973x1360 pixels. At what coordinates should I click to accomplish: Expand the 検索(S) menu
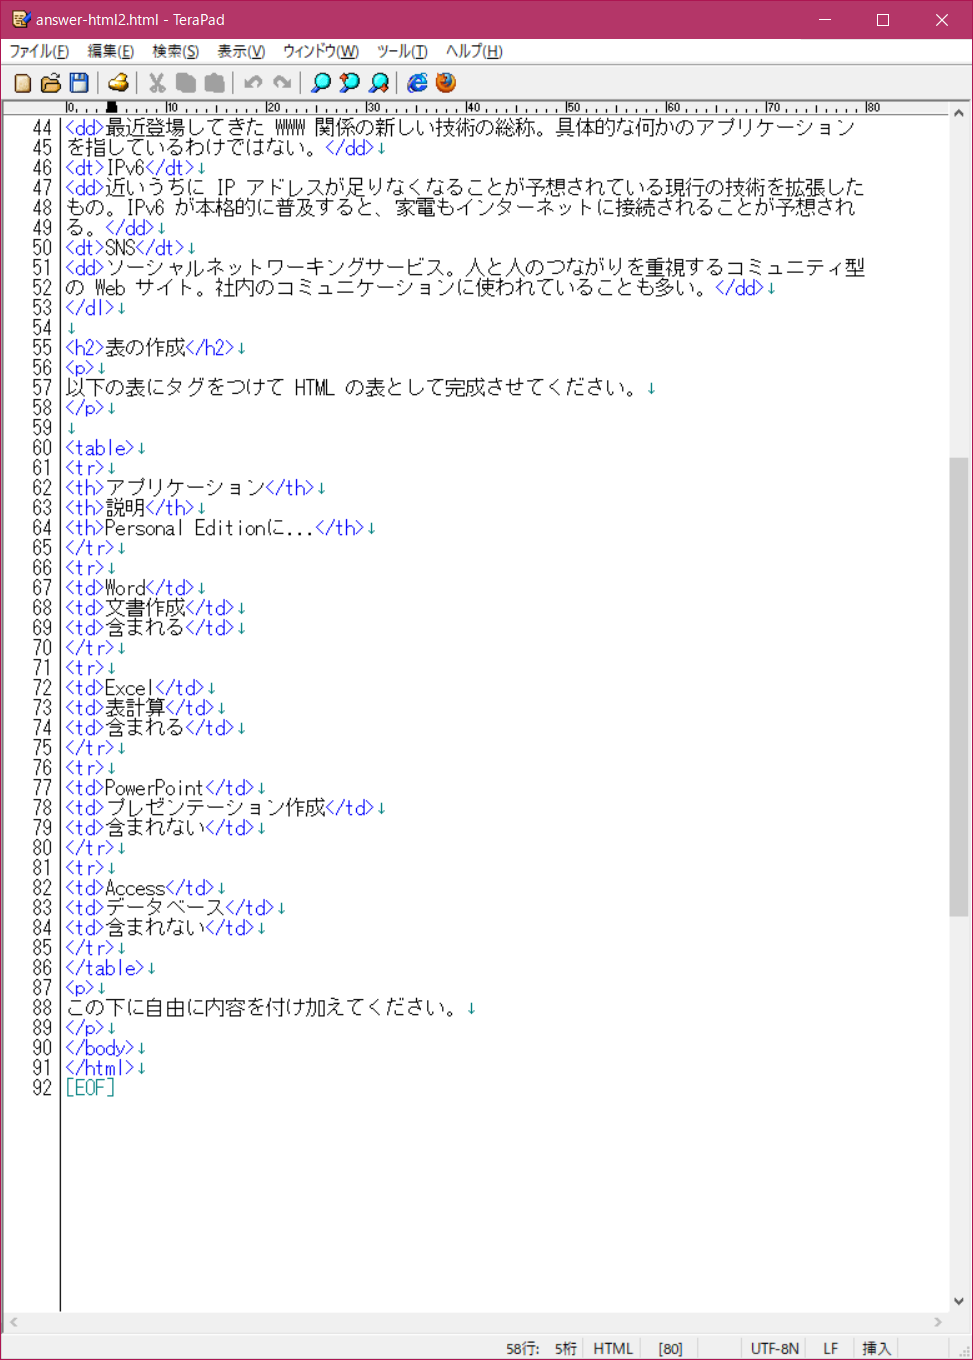click(175, 51)
